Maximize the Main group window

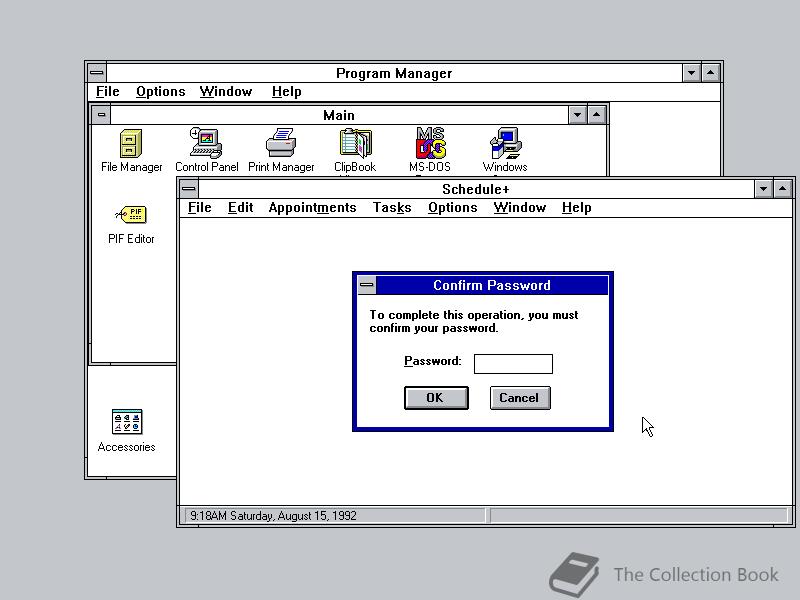596,115
